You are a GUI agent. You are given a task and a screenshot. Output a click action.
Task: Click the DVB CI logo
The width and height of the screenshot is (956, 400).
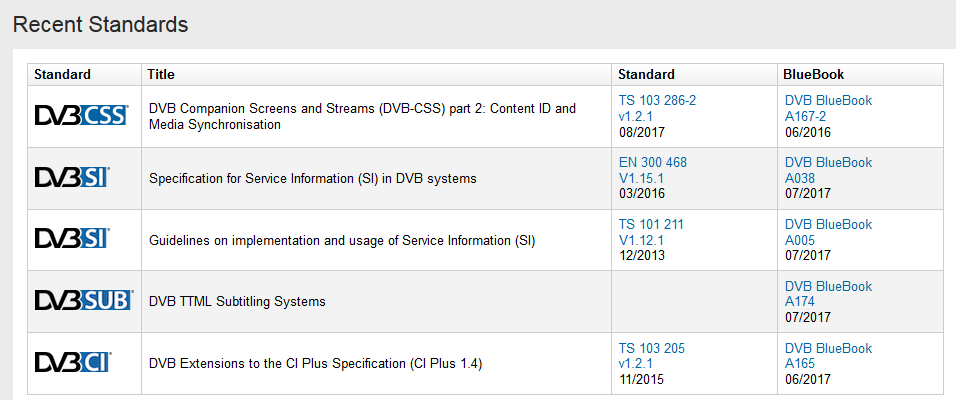point(73,363)
